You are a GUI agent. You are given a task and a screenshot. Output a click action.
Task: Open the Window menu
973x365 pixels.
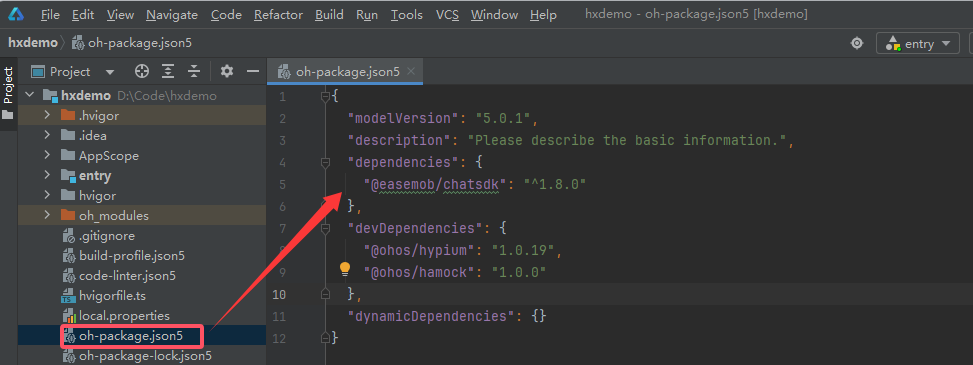494,15
